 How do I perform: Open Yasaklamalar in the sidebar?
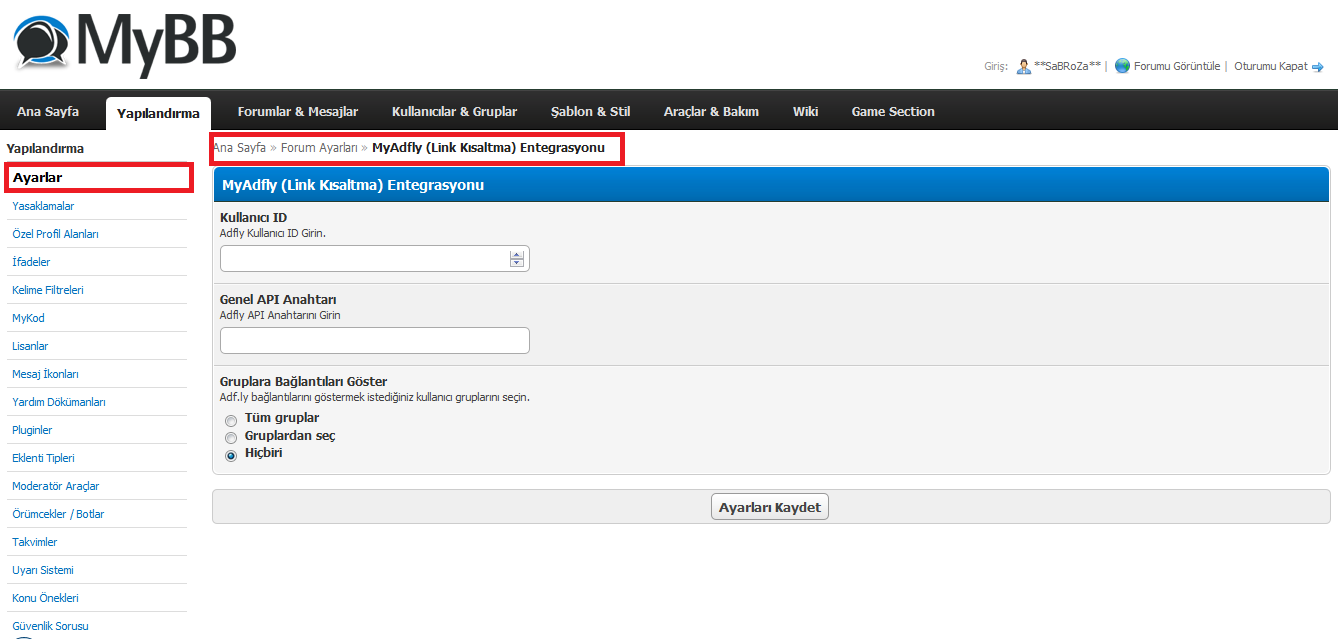click(43, 206)
